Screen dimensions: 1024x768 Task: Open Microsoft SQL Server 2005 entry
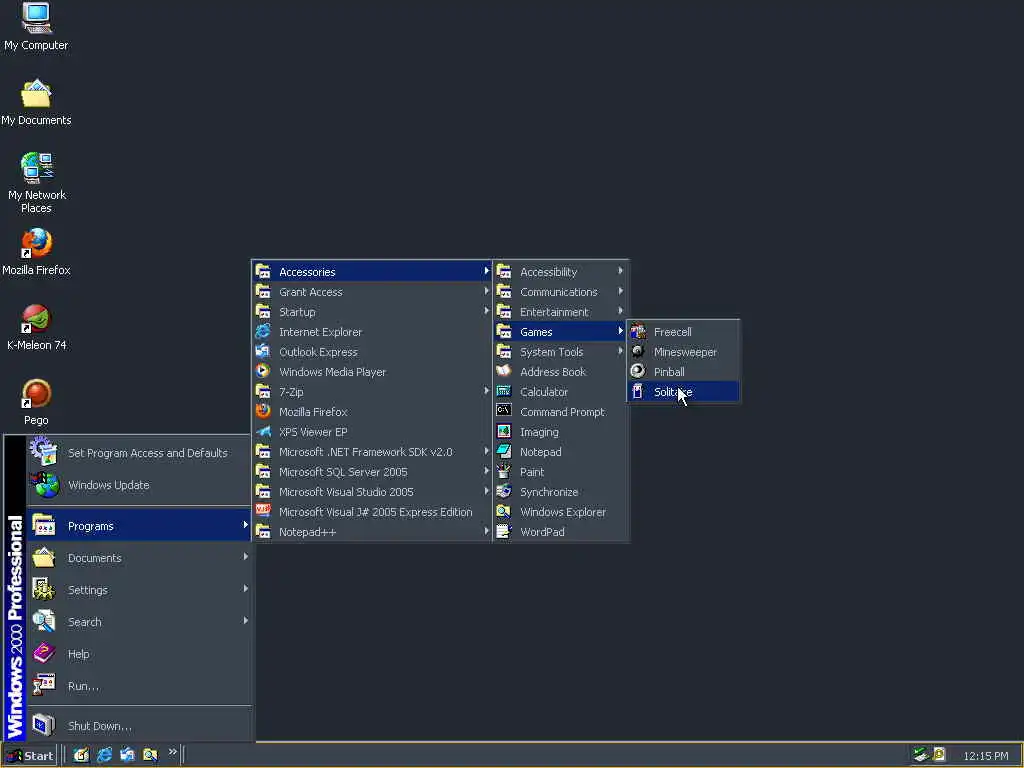[372, 472]
